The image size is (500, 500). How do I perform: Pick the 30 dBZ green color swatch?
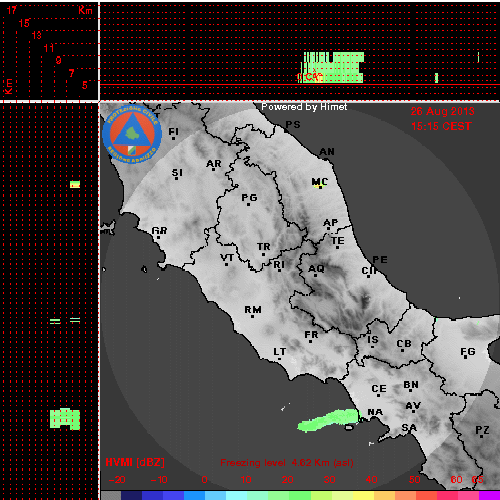pos(321,495)
